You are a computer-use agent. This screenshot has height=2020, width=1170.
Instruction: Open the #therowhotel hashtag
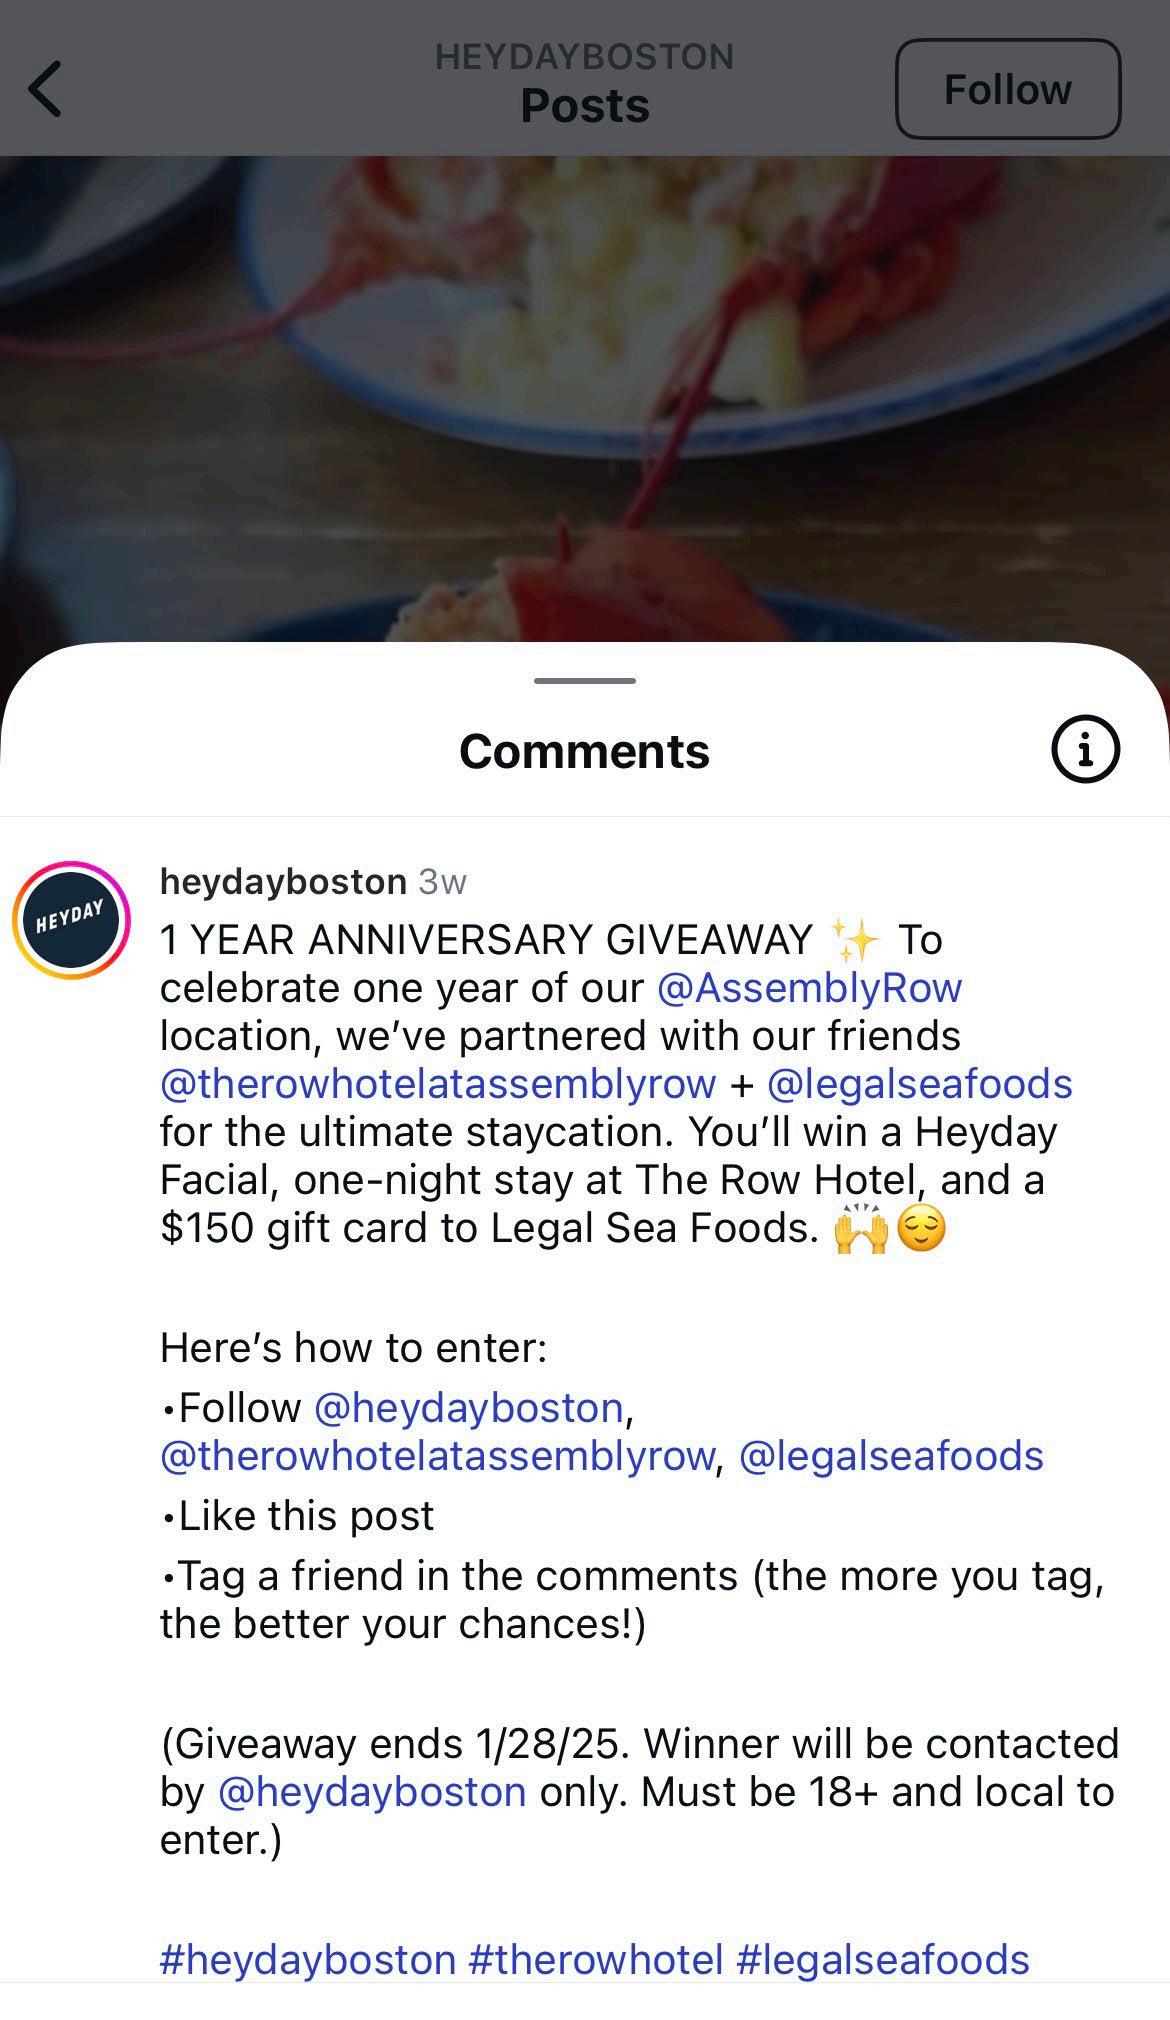[596, 1960]
